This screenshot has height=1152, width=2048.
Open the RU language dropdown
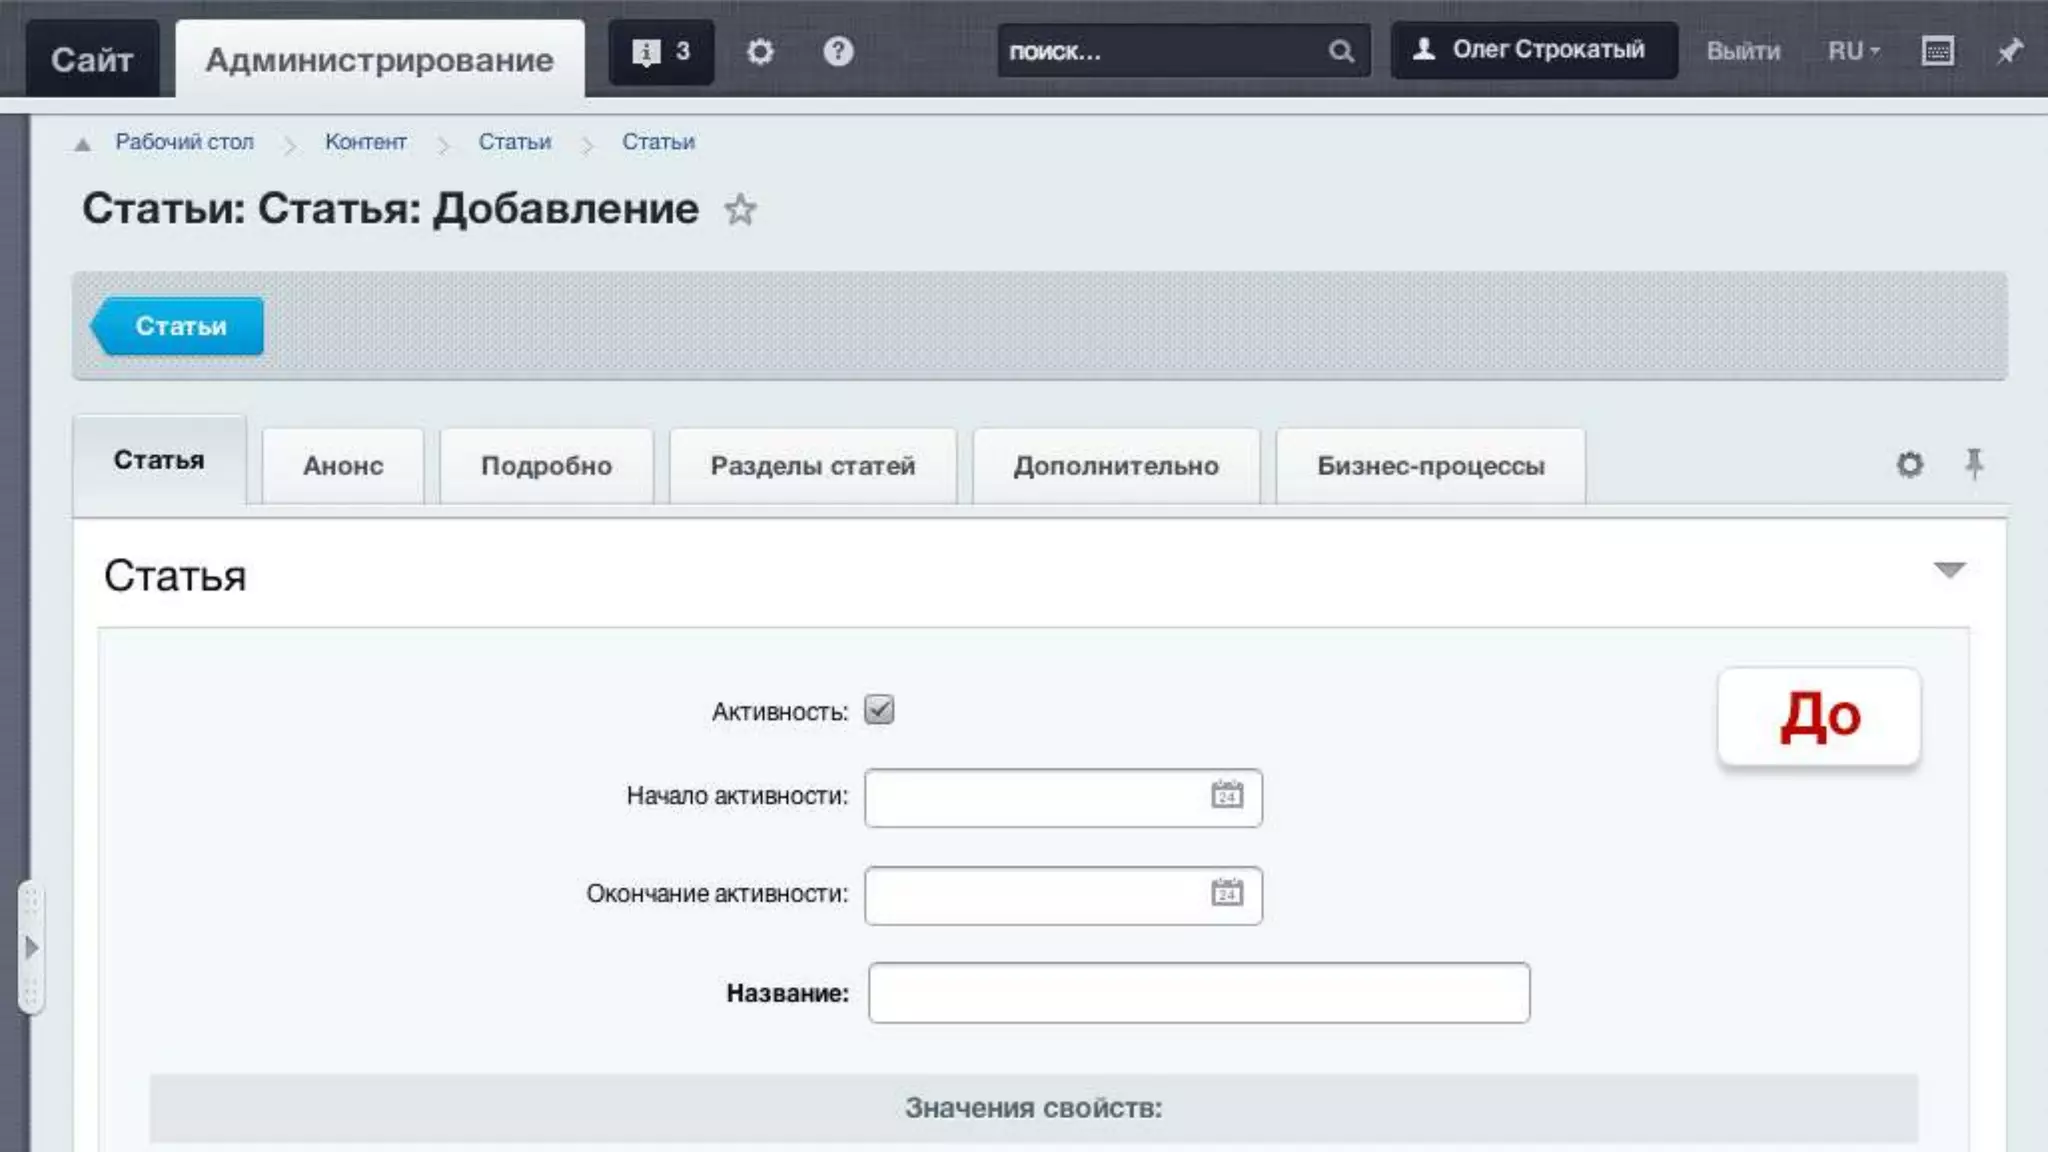[1853, 51]
